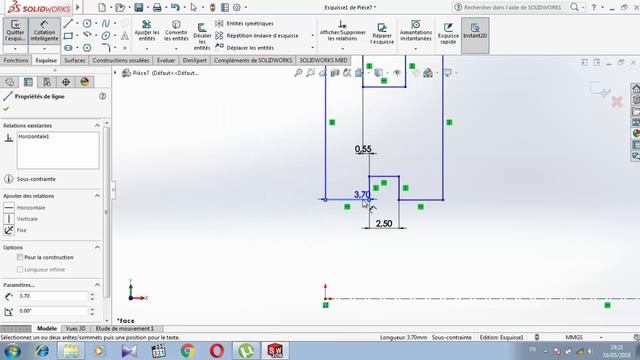Open the MMGS units dropdown
The height and width of the screenshot is (360, 640).
tap(601, 338)
